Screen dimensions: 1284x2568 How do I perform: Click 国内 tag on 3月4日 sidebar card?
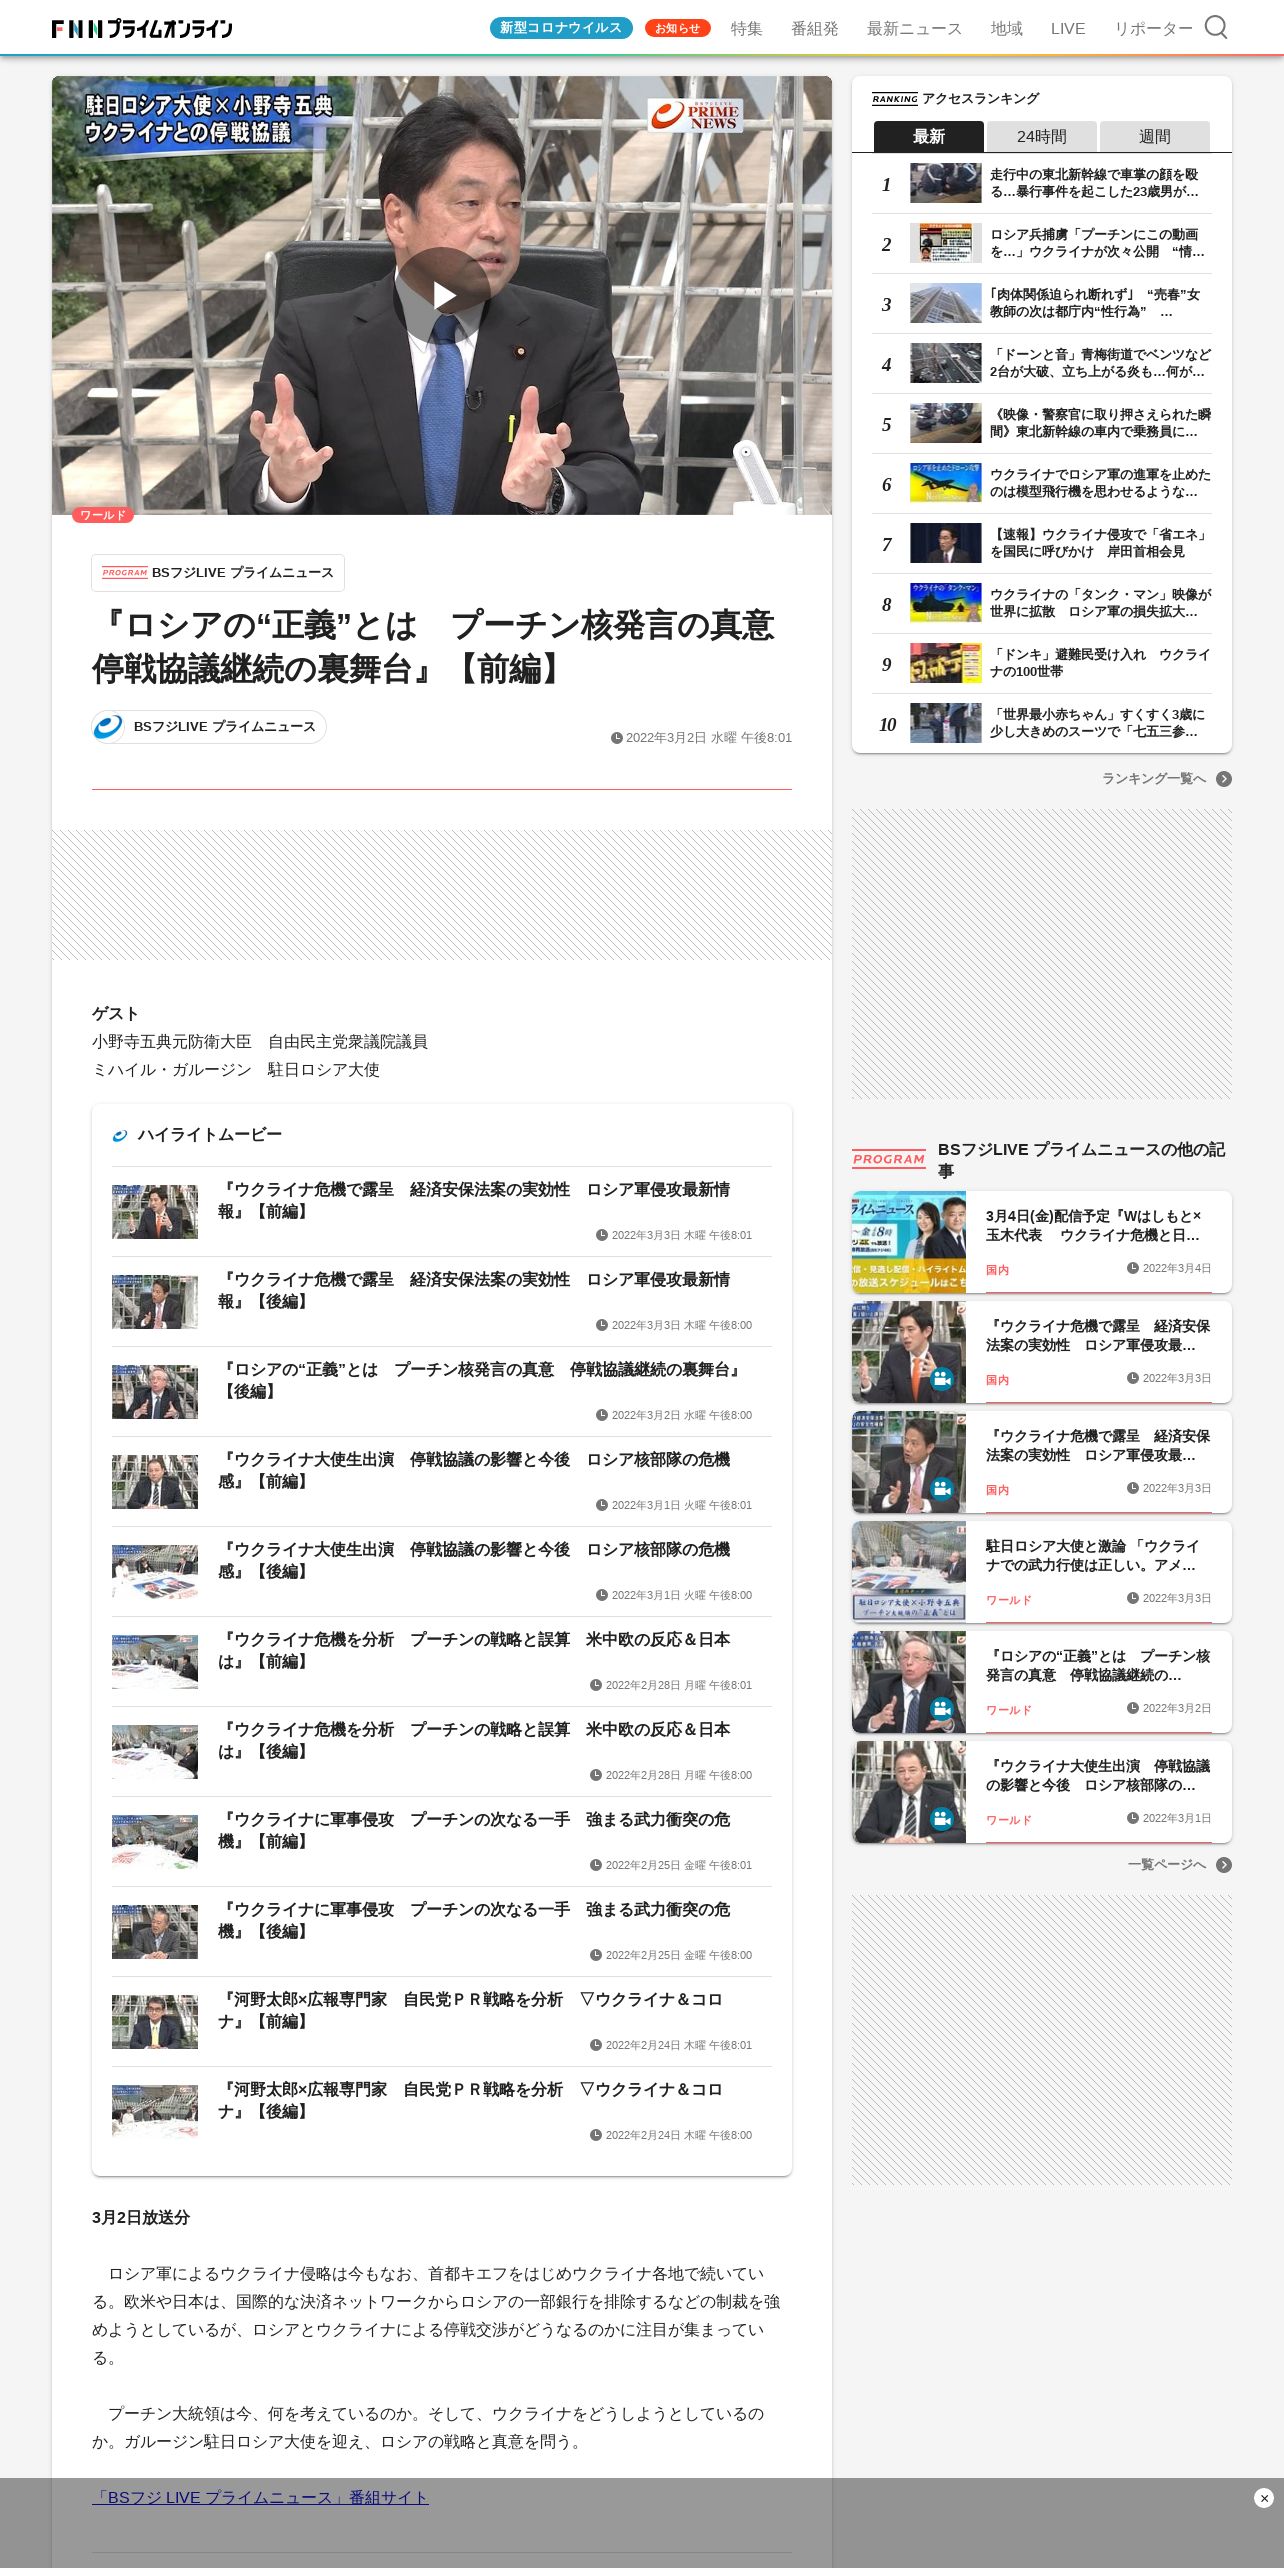pos(997,1270)
